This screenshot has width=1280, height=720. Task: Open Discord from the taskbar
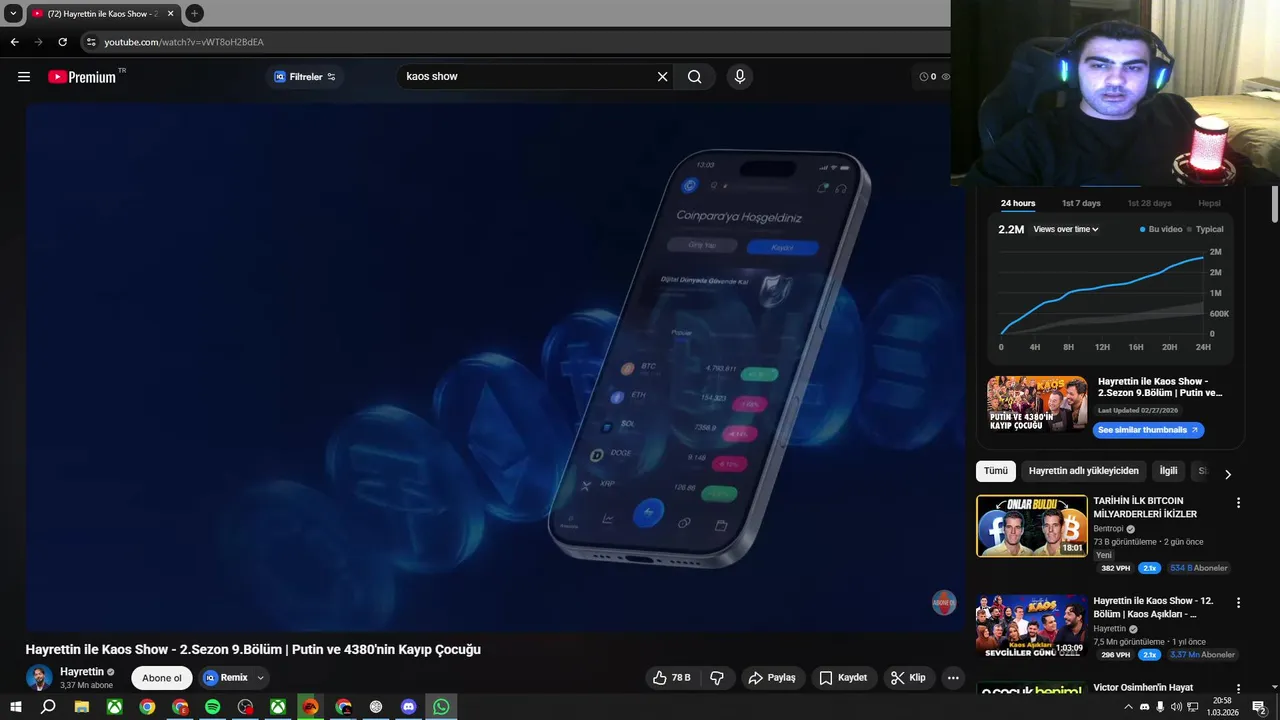point(408,707)
